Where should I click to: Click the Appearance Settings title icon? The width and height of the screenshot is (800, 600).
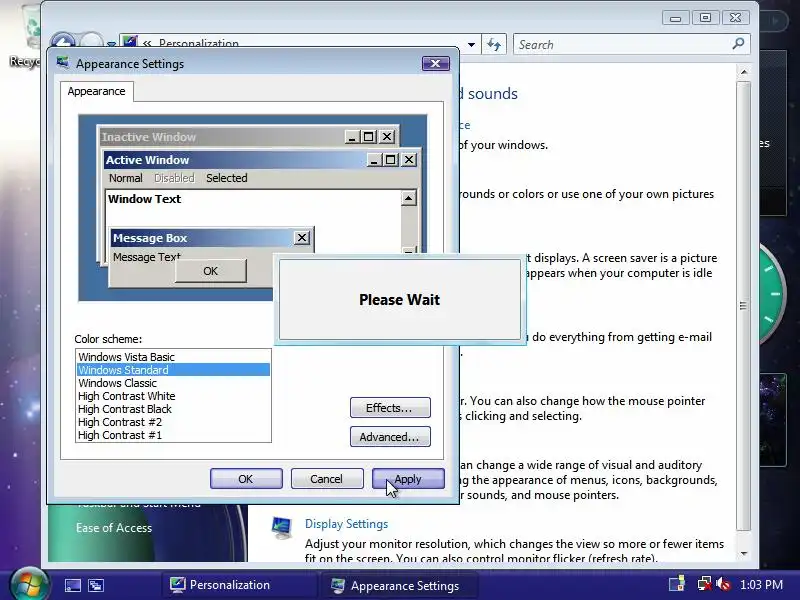click(63, 63)
